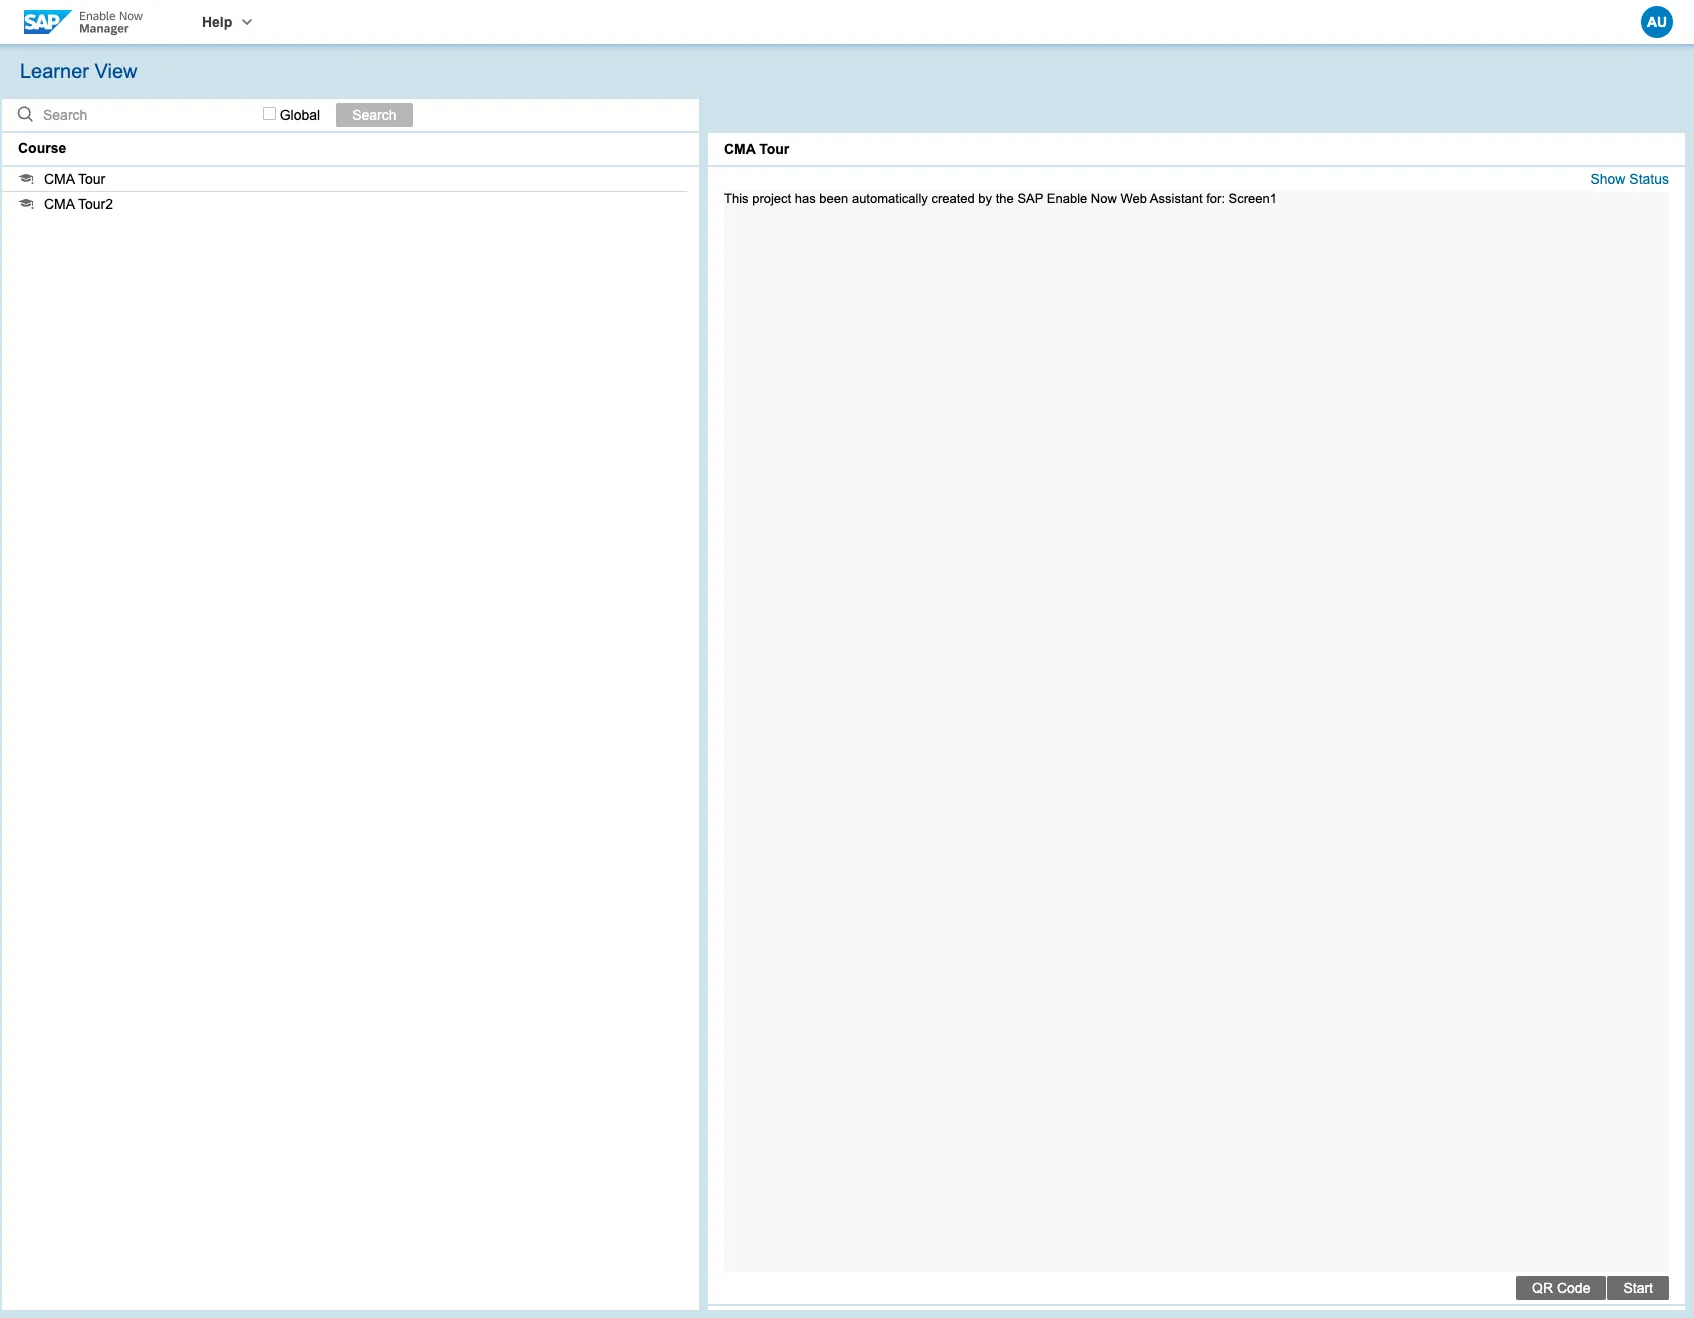Click the graduation cap icon beside CMA Tour

(x=27, y=179)
